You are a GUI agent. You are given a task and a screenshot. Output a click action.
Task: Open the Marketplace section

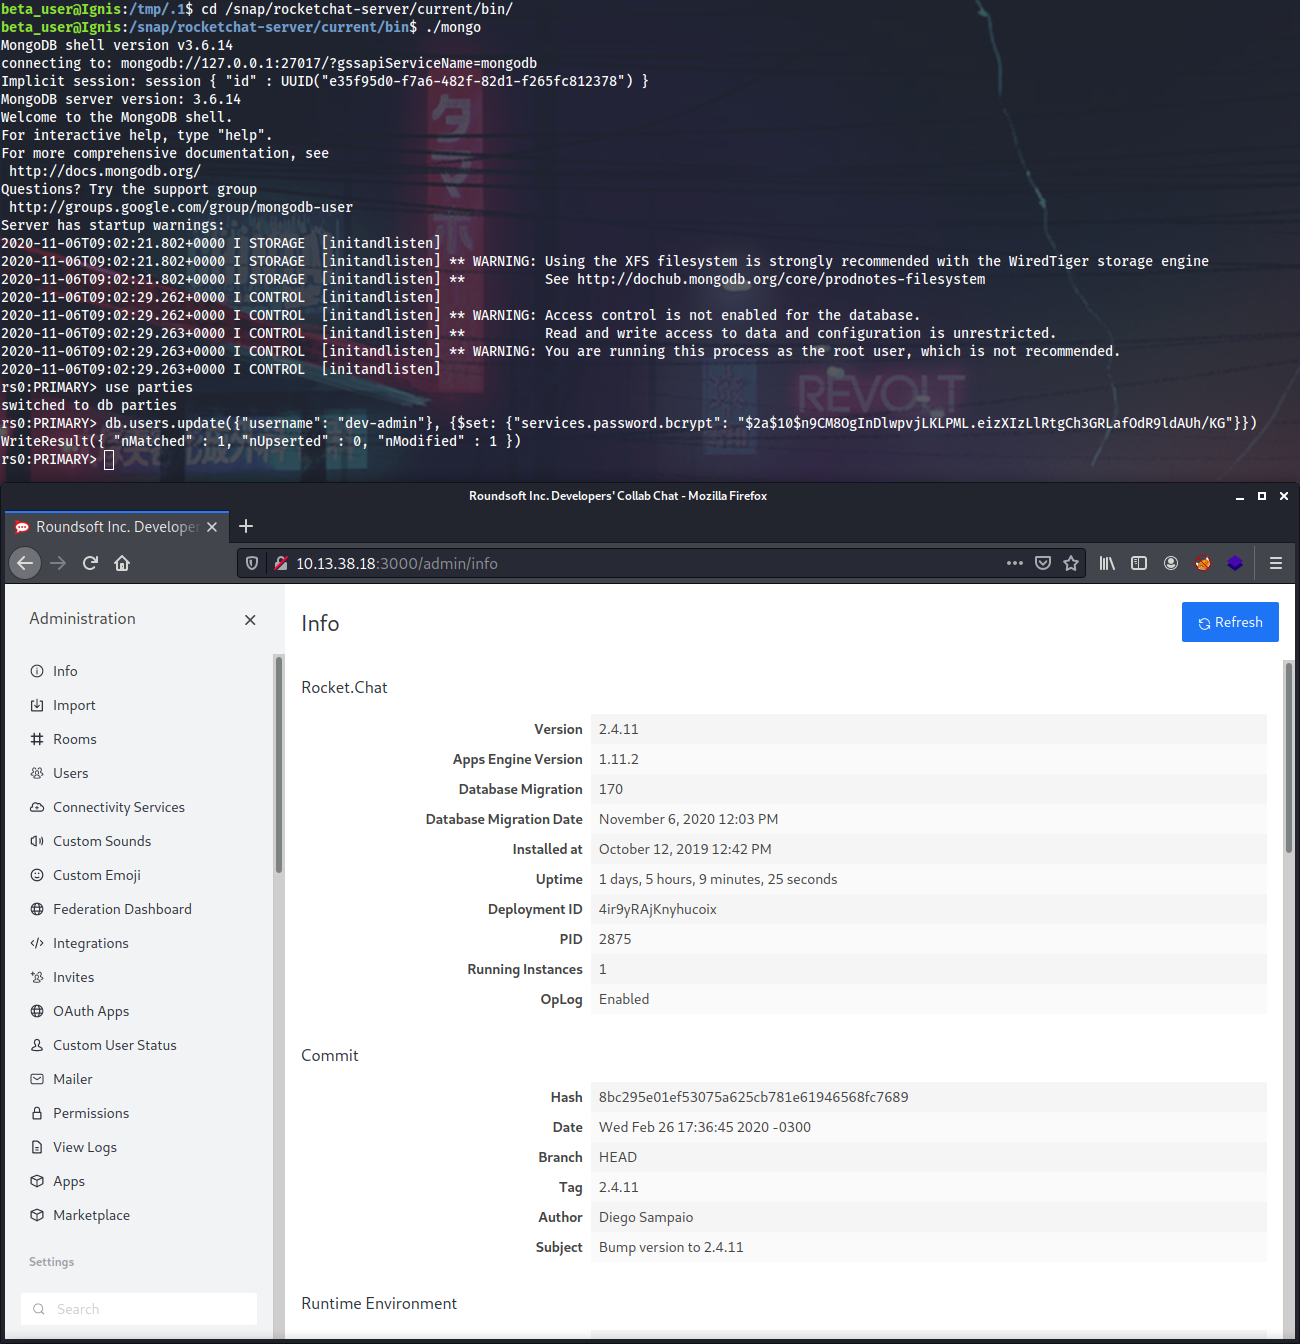(x=91, y=1214)
